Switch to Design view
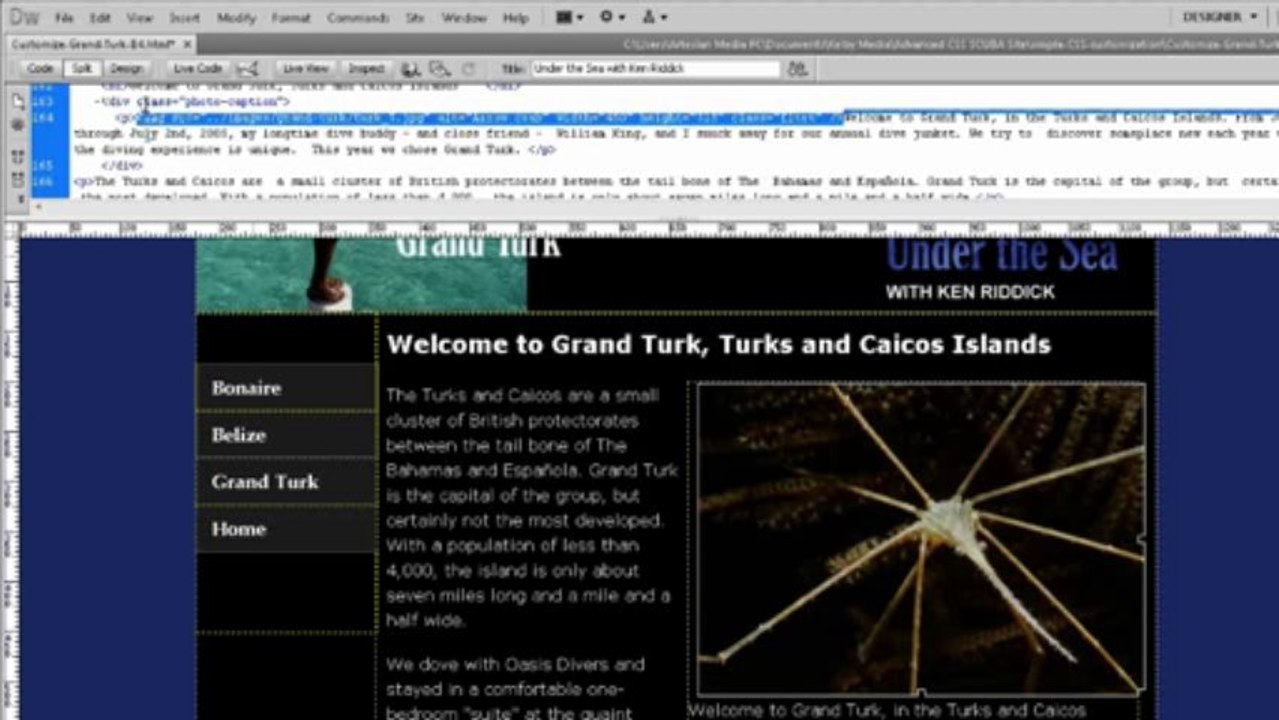This screenshot has width=1279, height=720. [126, 69]
